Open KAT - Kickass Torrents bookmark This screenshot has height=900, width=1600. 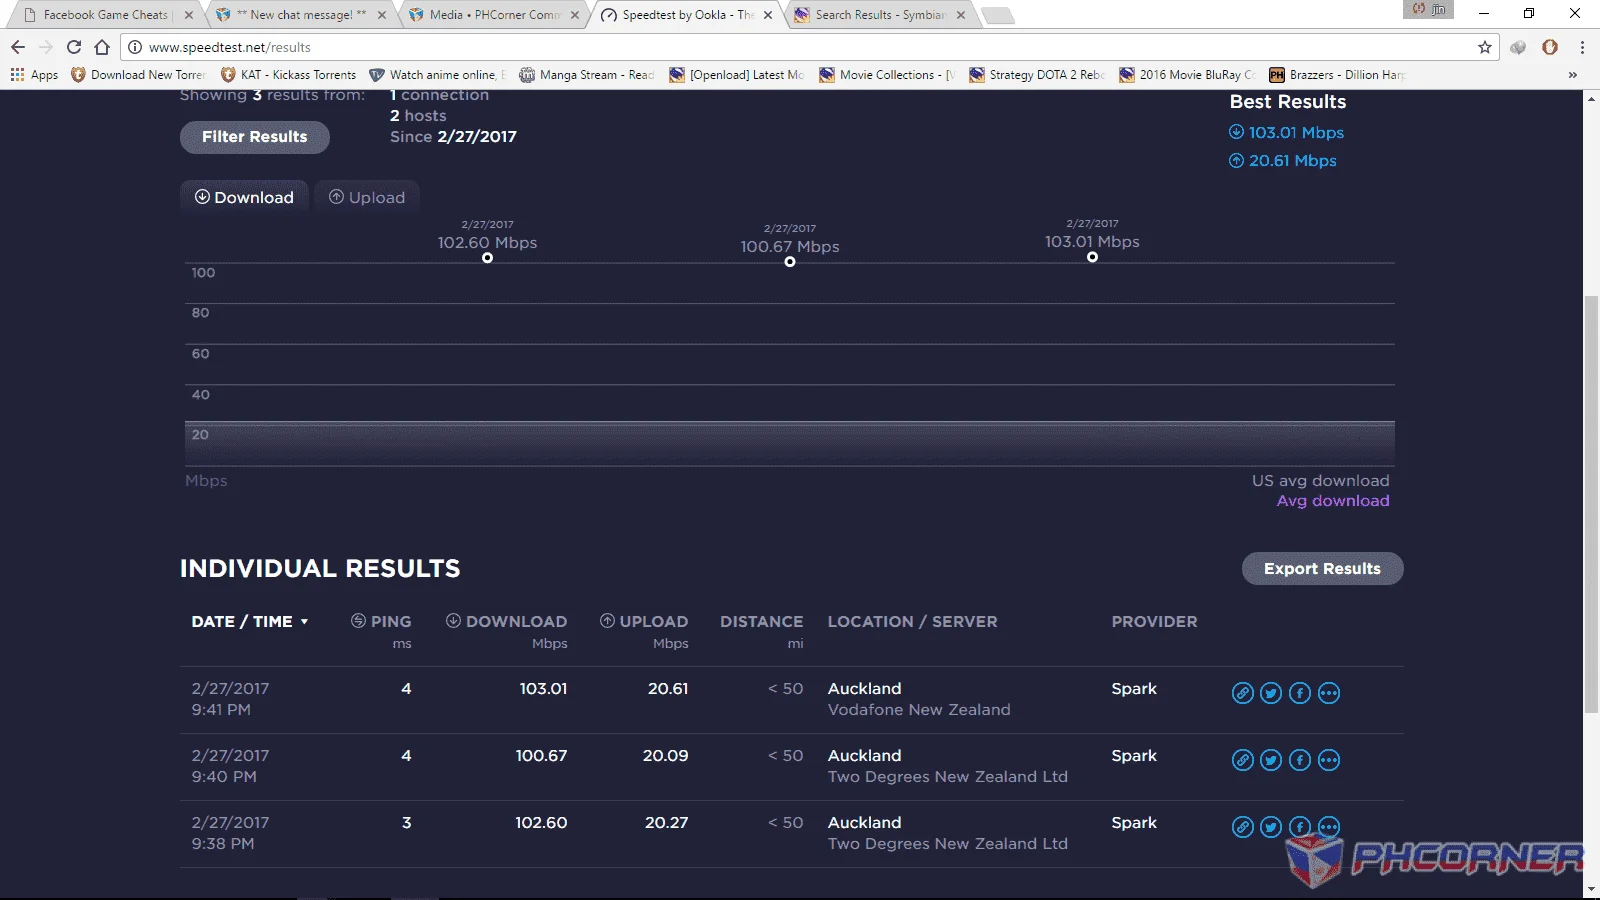288,75
